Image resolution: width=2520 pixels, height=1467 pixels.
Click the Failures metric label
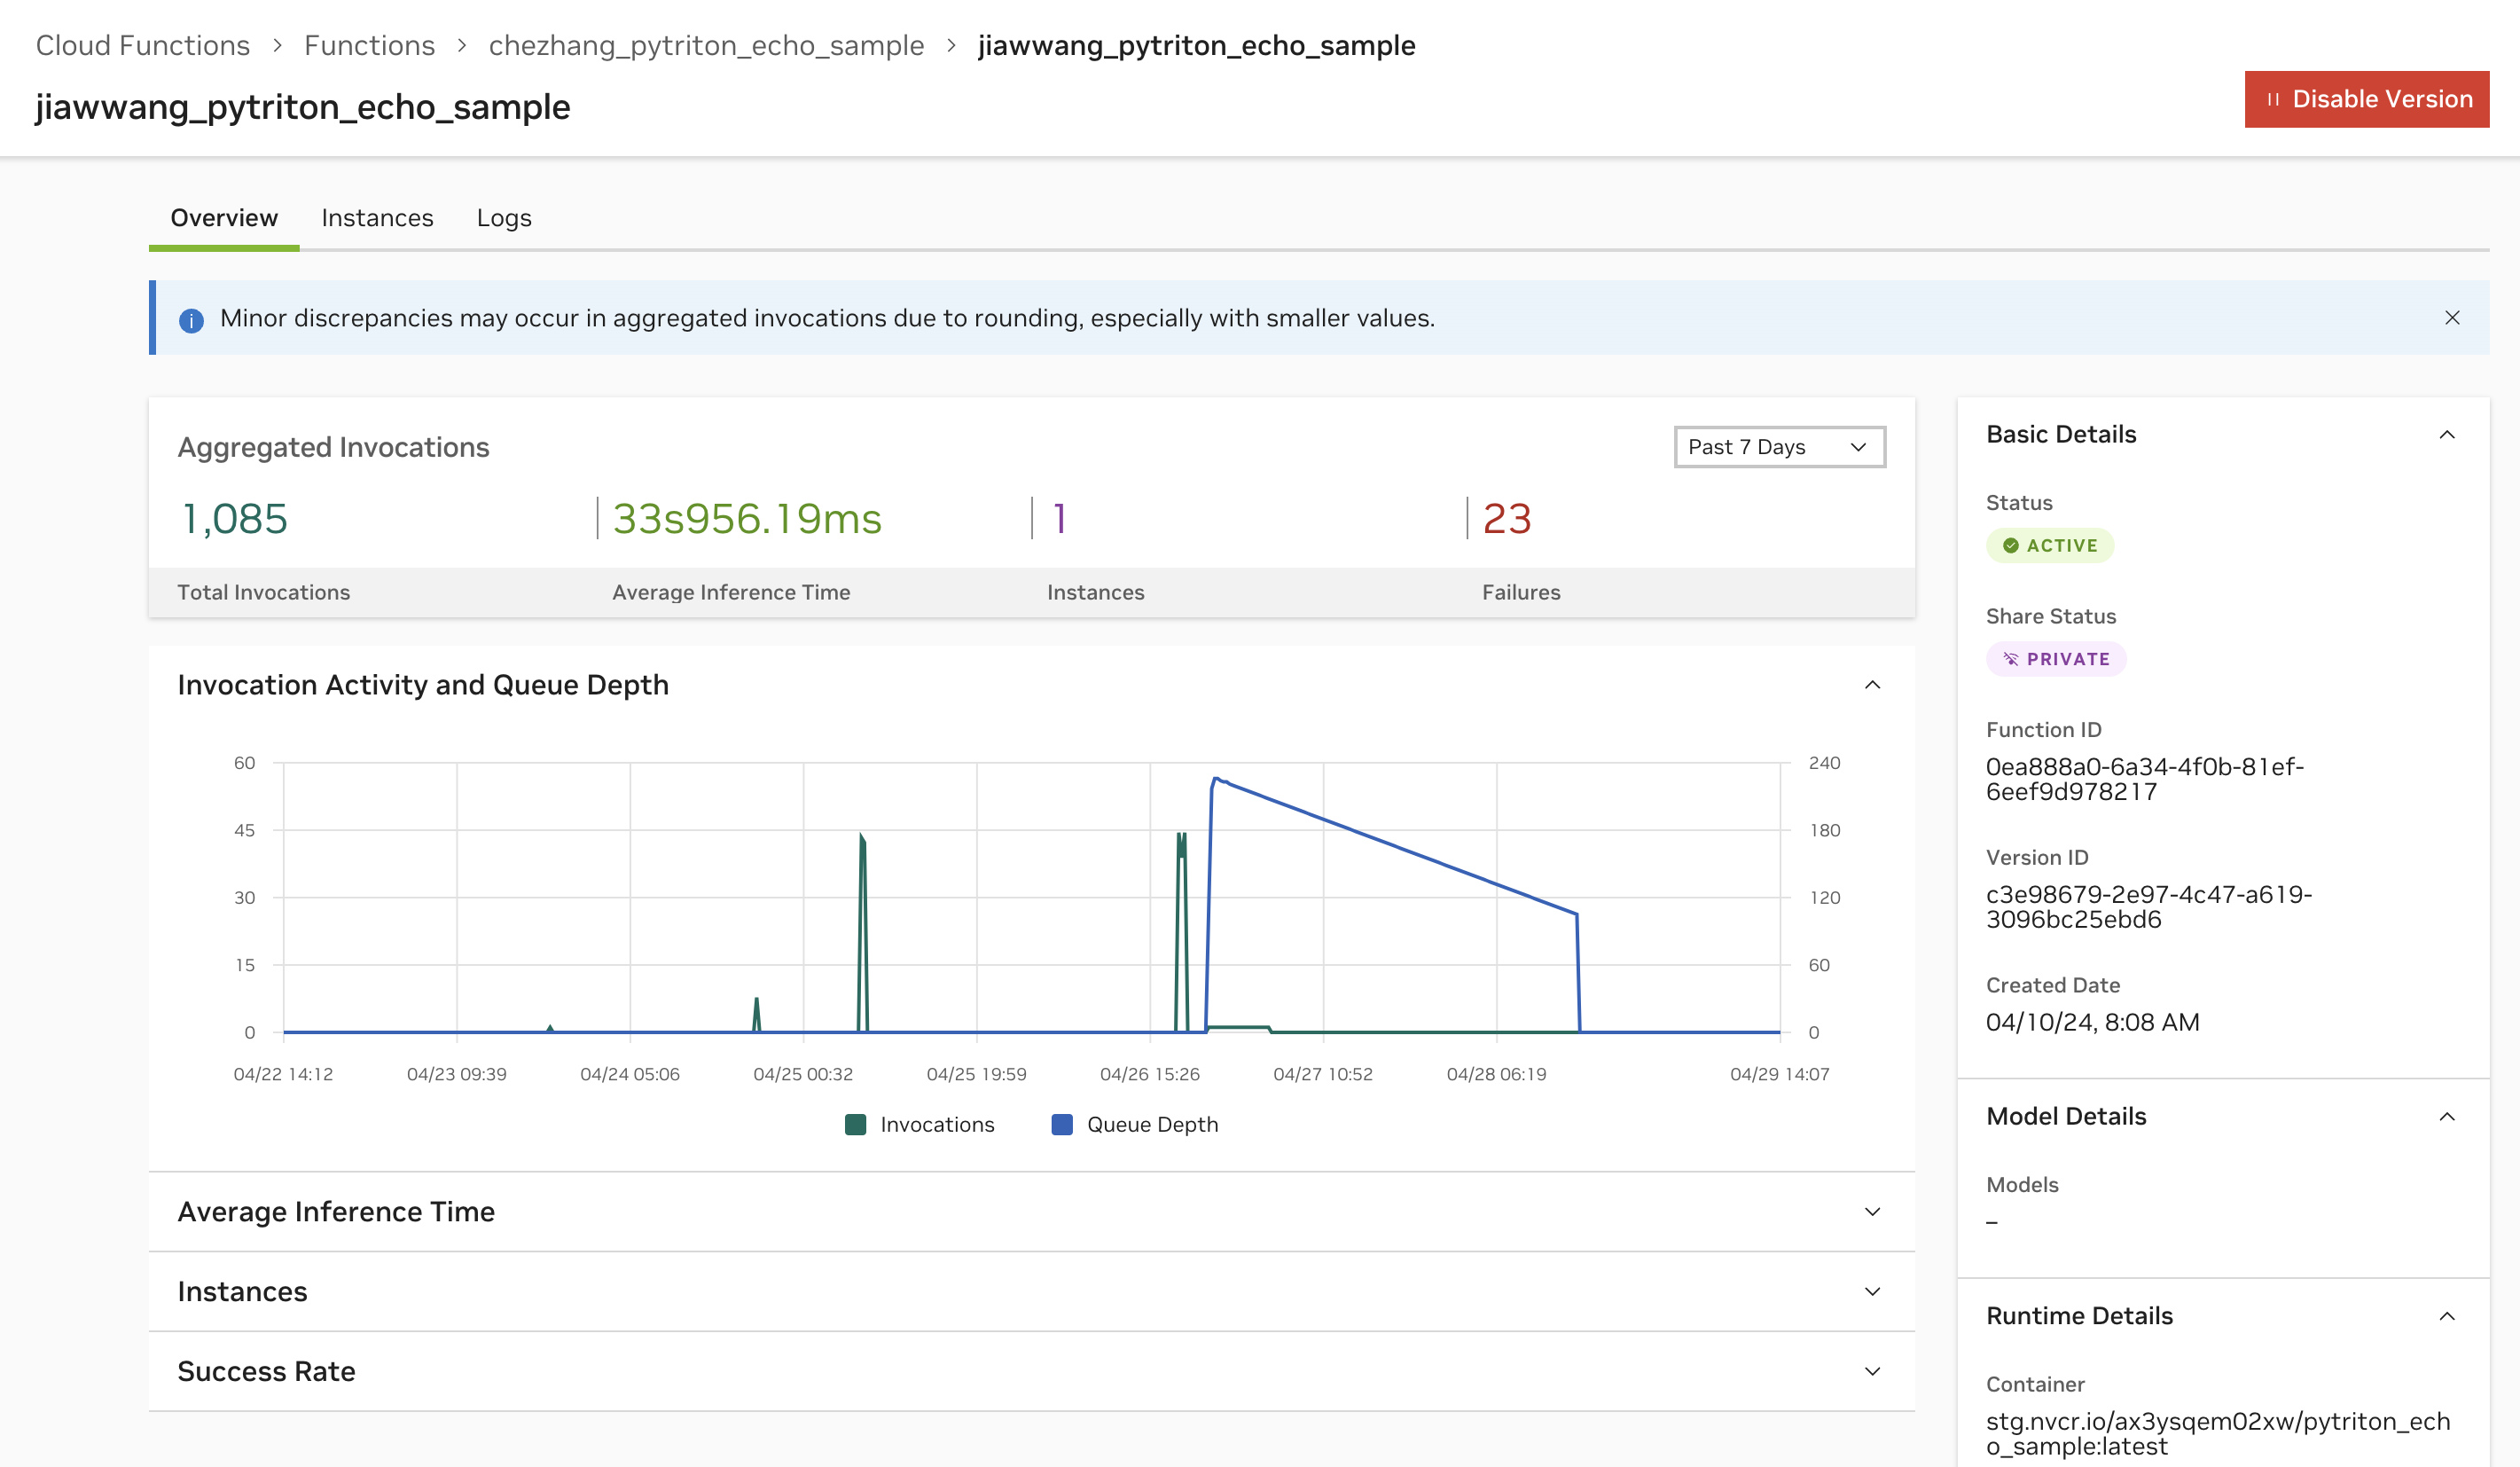[1520, 592]
